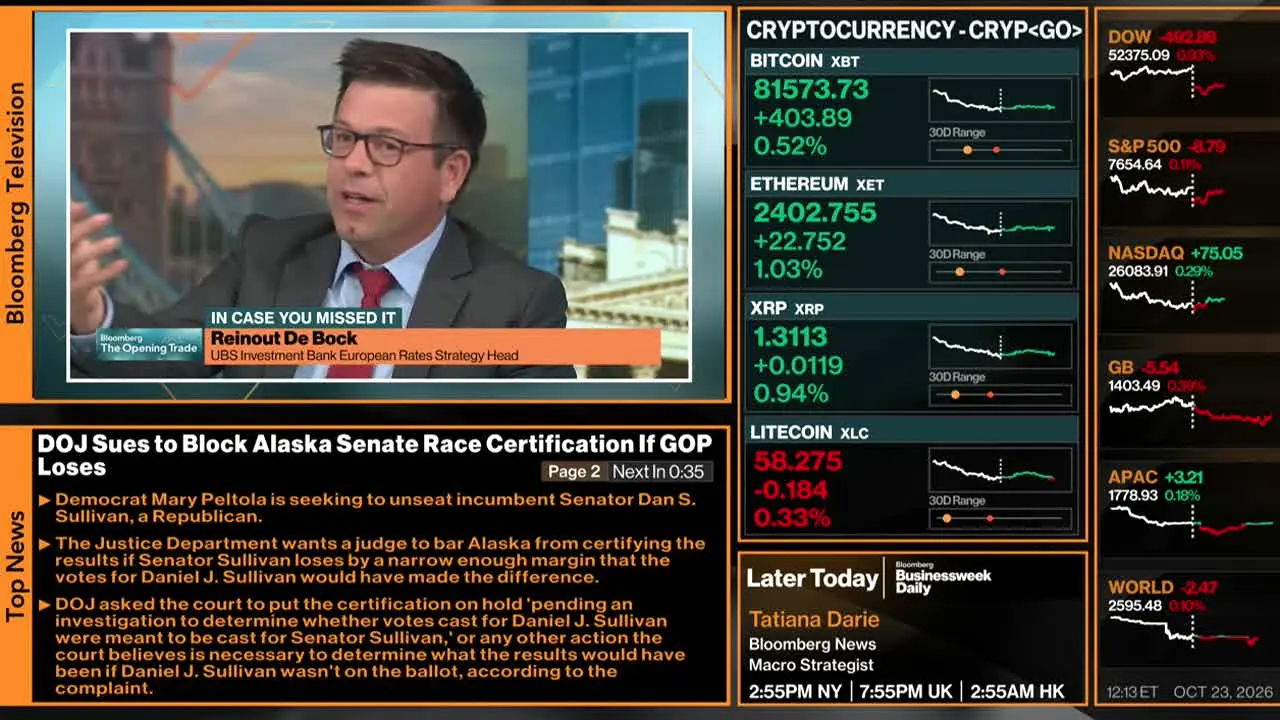This screenshot has width=1280, height=720.
Task: Click the CRYPTOCURRENCY - CRYP<GO> header
Action: coord(914,31)
